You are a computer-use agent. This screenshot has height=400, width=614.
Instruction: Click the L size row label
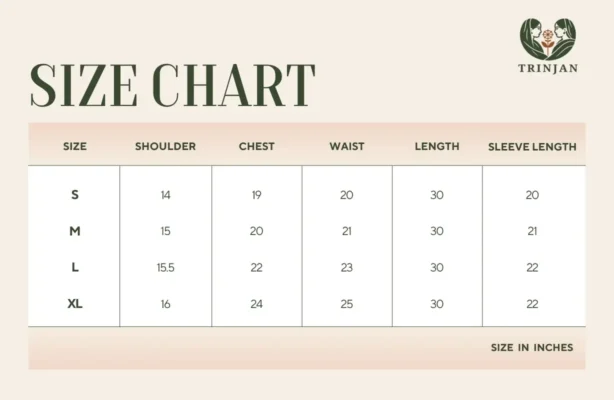coord(75,268)
